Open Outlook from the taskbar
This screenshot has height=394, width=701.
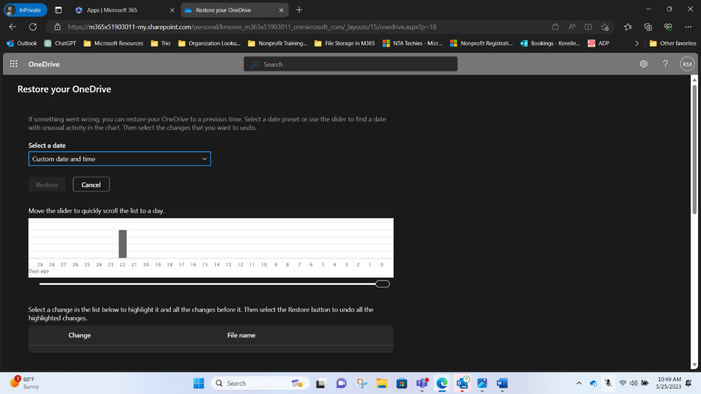(462, 383)
